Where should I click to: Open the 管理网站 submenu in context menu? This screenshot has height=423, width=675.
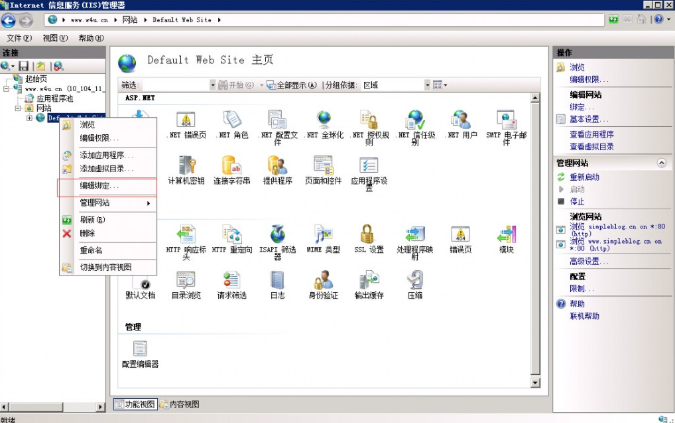107,203
